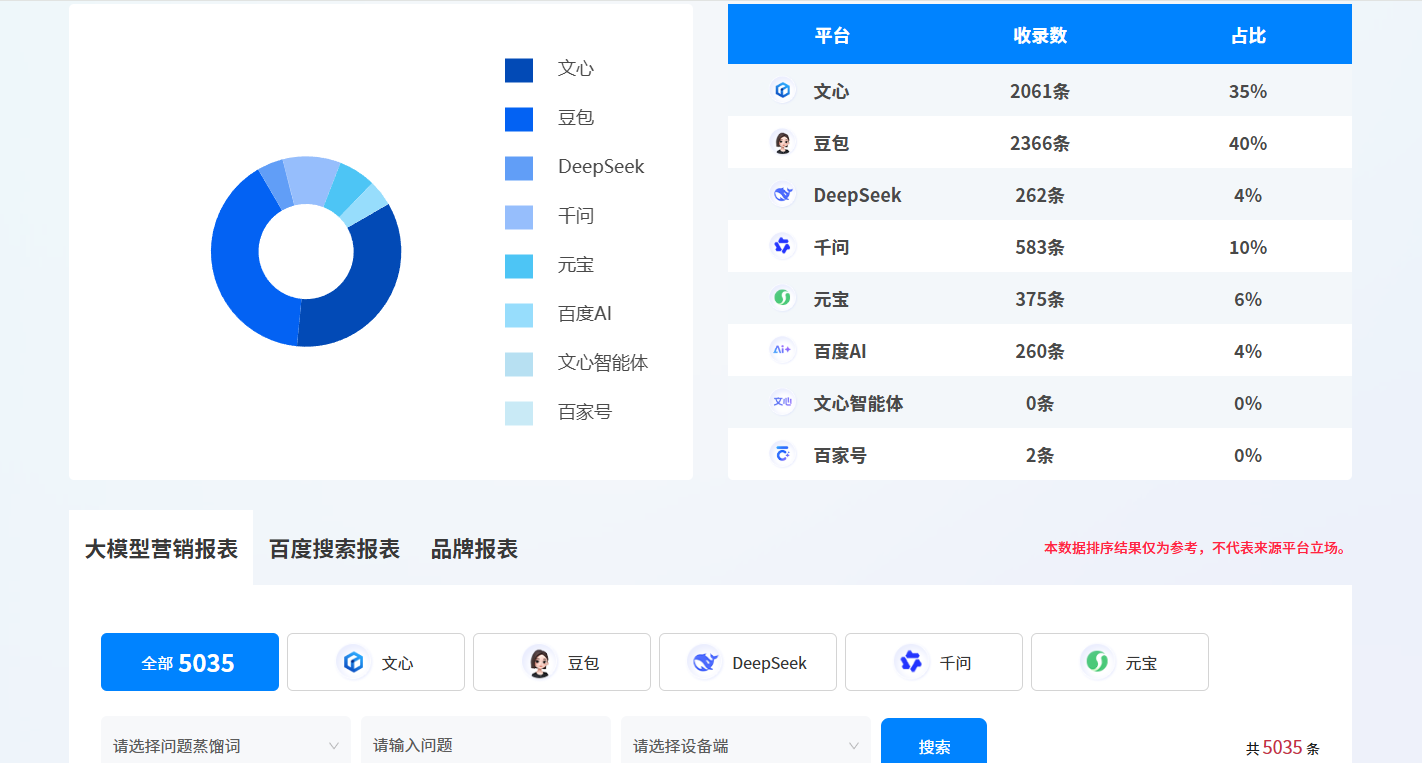Click the 请输入问题 input field
Viewport: 1422px width, 763px height.
pyautogui.click(x=485, y=745)
